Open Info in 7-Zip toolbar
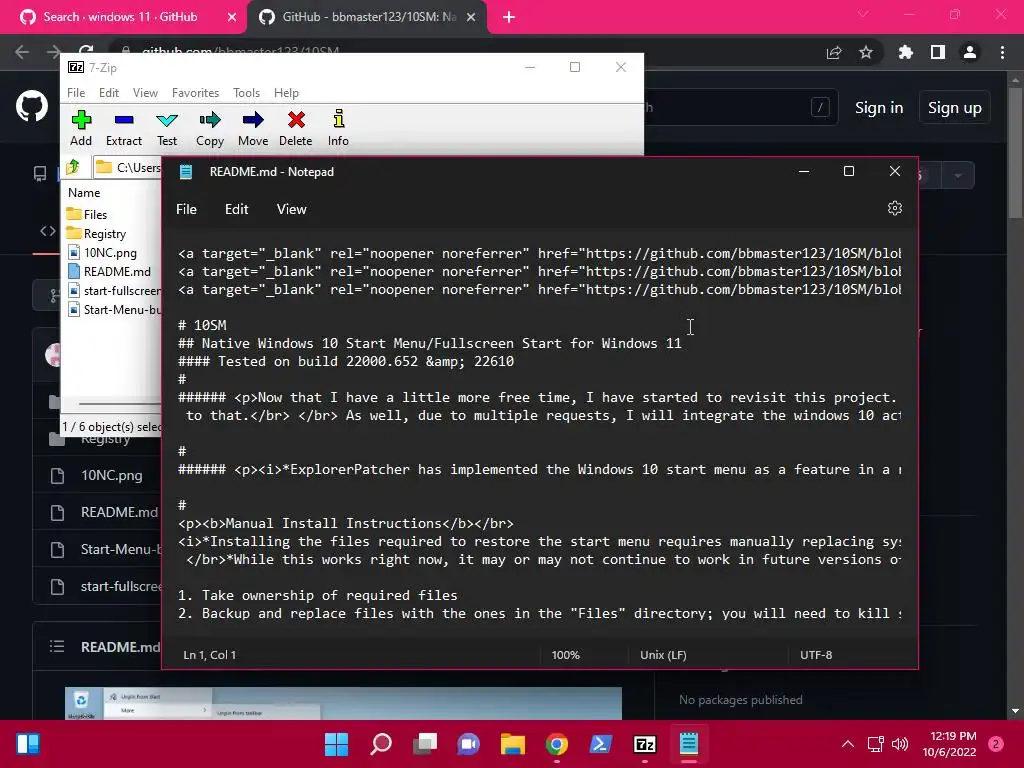The image size is (1024, 768). 338,128
